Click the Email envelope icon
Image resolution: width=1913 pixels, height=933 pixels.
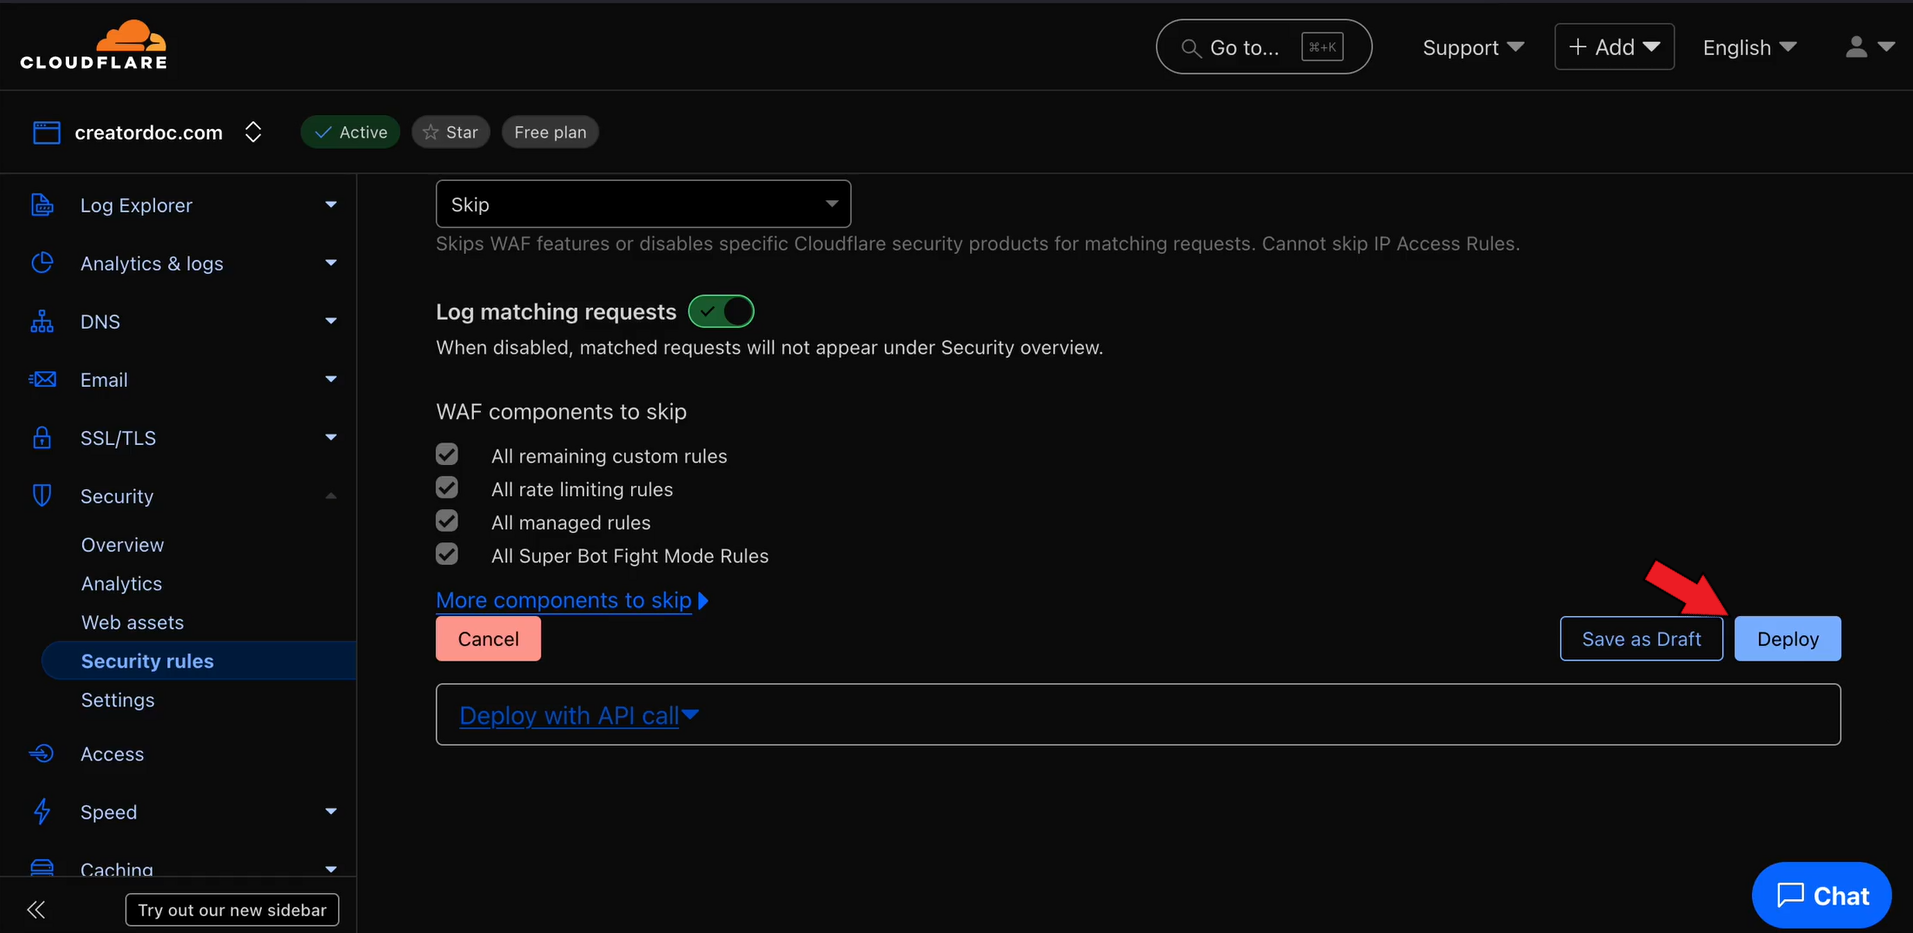pyautogui.click(x=42, y=380)
